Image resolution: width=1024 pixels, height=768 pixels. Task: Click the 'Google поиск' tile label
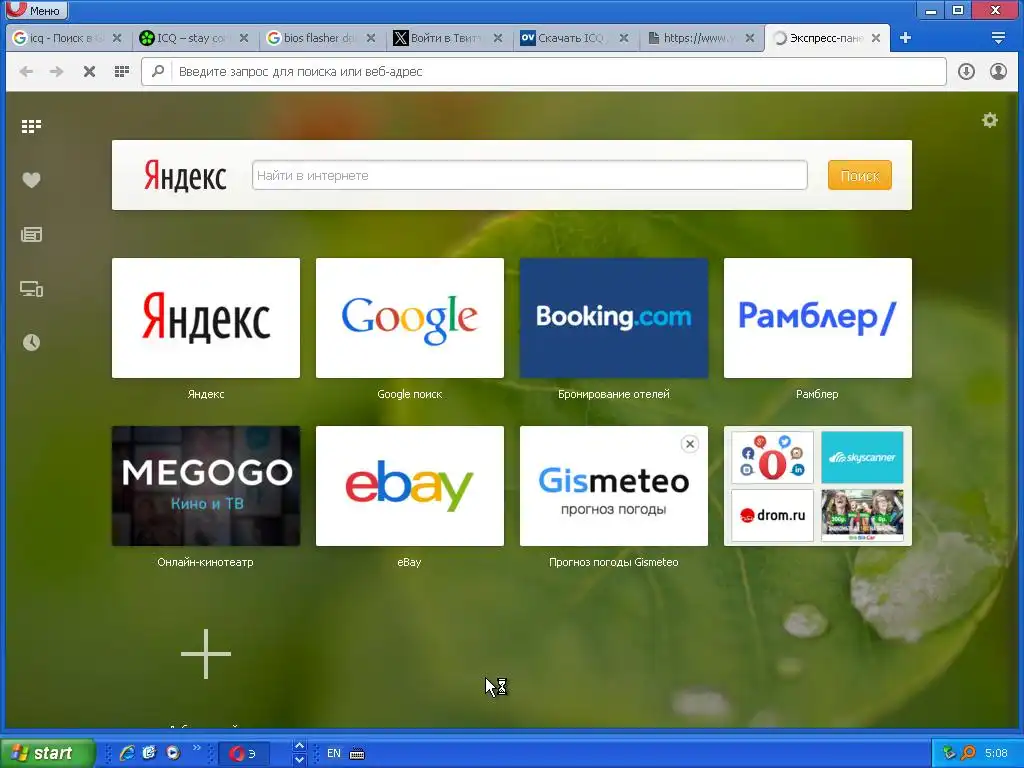(409, 394)
